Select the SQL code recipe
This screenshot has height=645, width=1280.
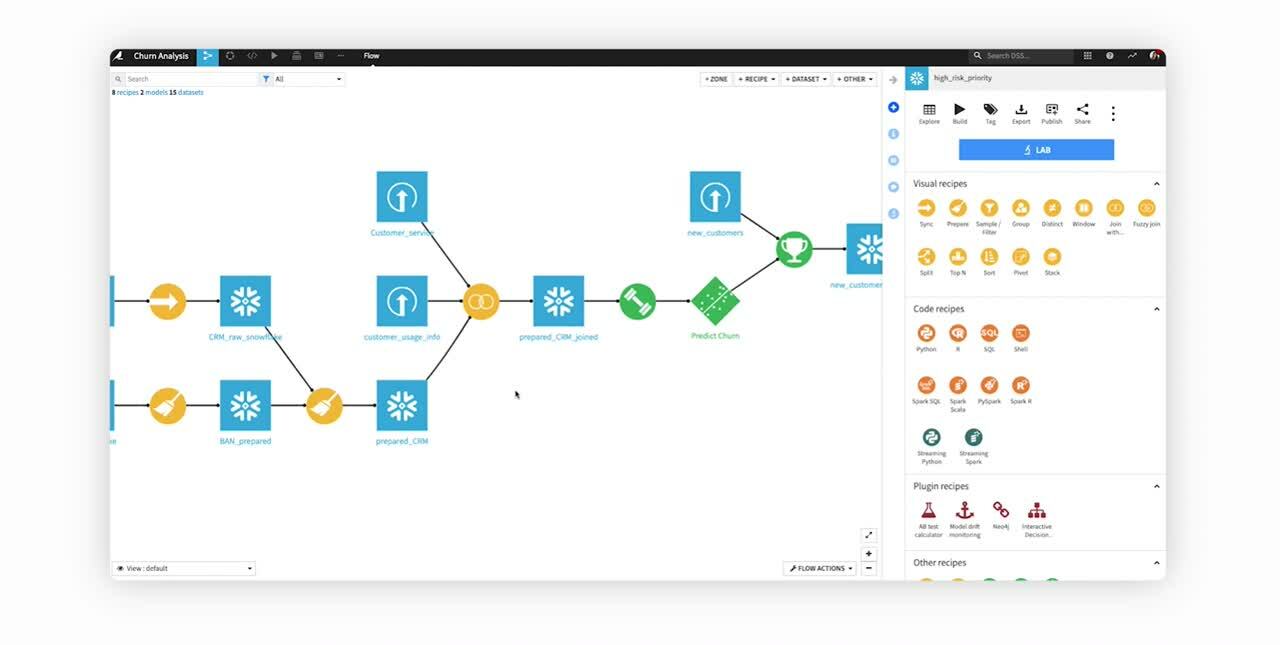pyautogui.click(x=989, y=333)
